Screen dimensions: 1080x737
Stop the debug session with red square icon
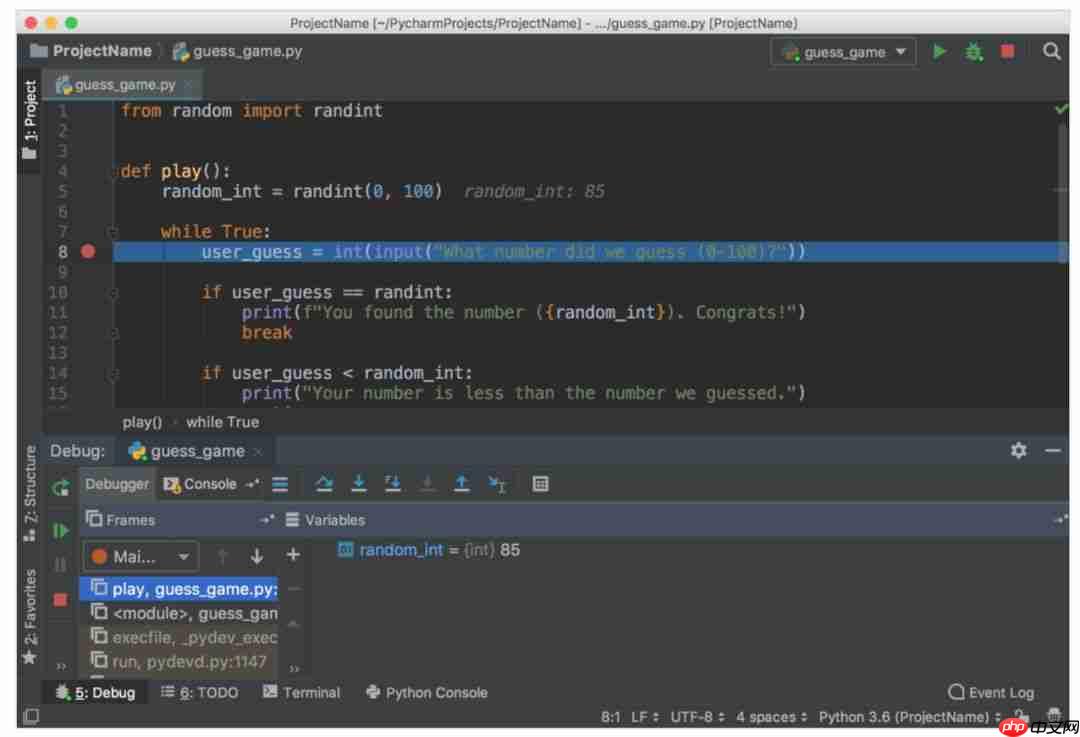pyautogui.click(x=62, y=600)
